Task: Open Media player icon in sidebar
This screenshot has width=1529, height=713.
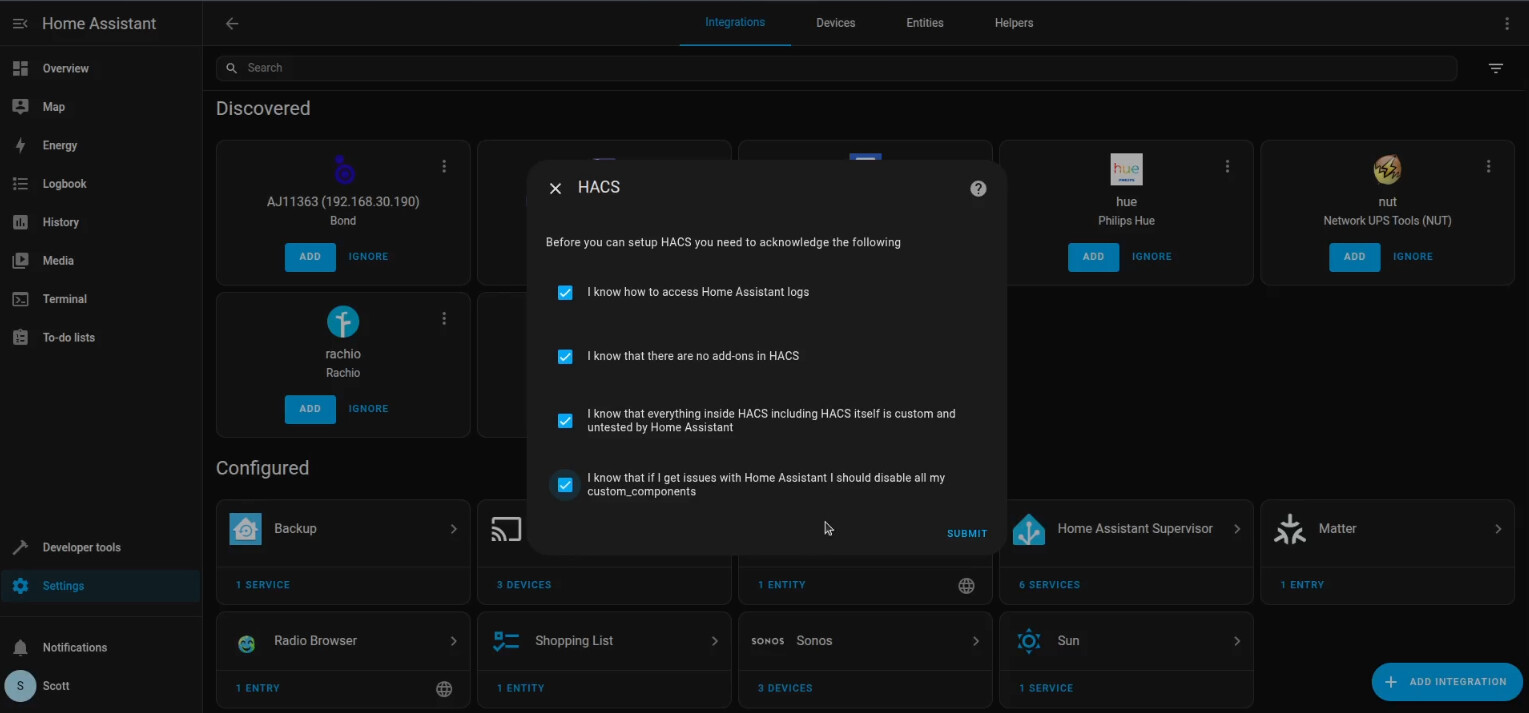Action: 20,261
